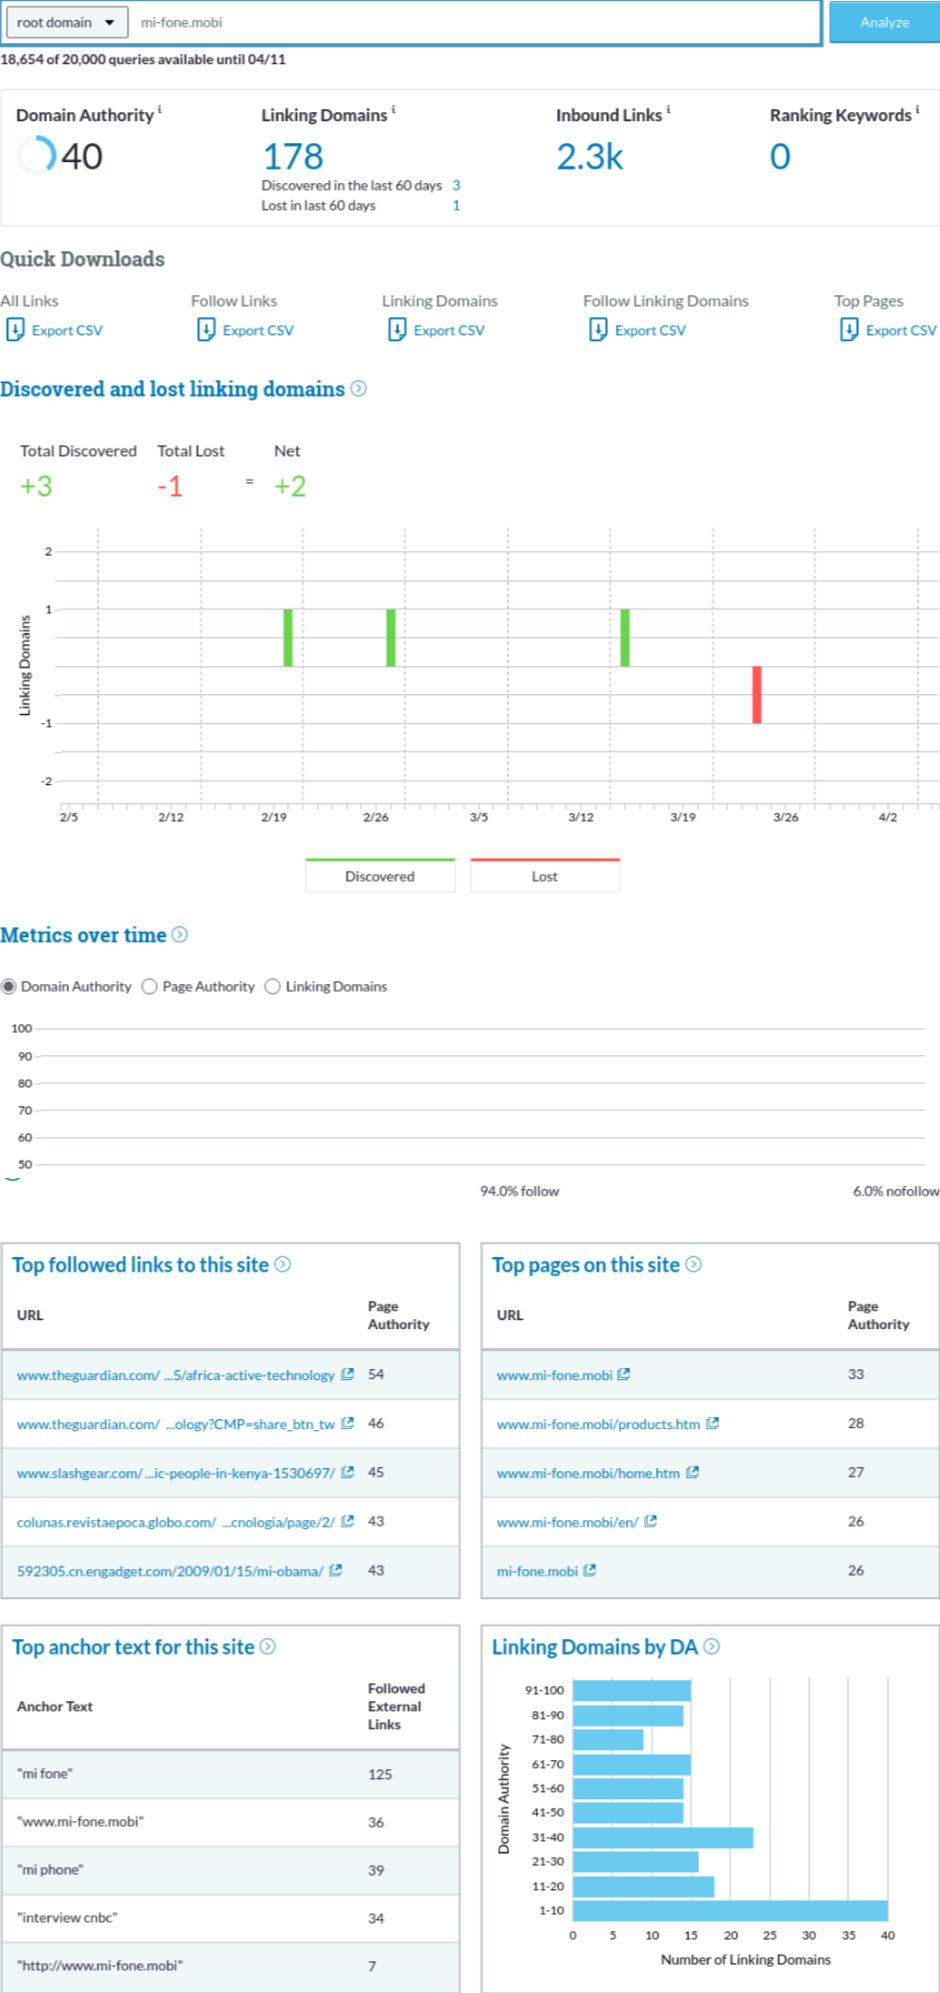Expand help for Top followed links section
This screenshot has height=1993, width=940.
[x=283, y=1264]
